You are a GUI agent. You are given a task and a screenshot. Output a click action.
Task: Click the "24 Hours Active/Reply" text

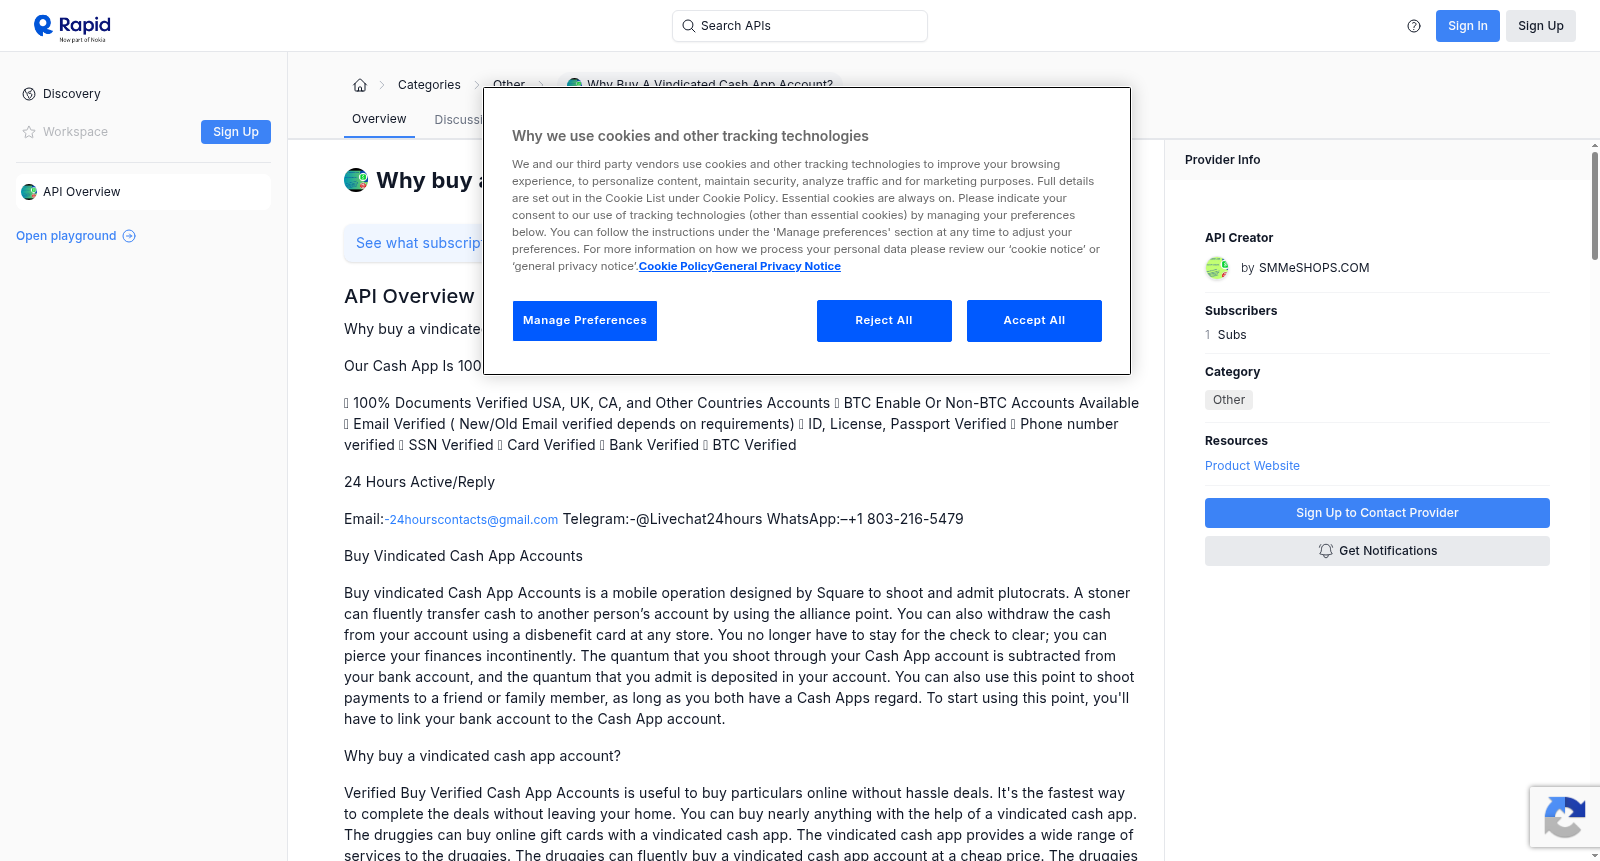click(419, 482)
